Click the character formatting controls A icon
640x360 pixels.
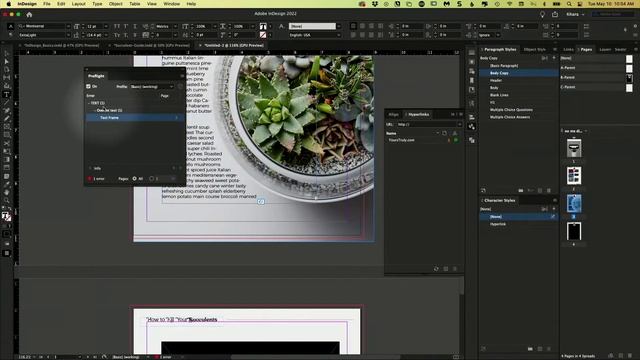11,26
